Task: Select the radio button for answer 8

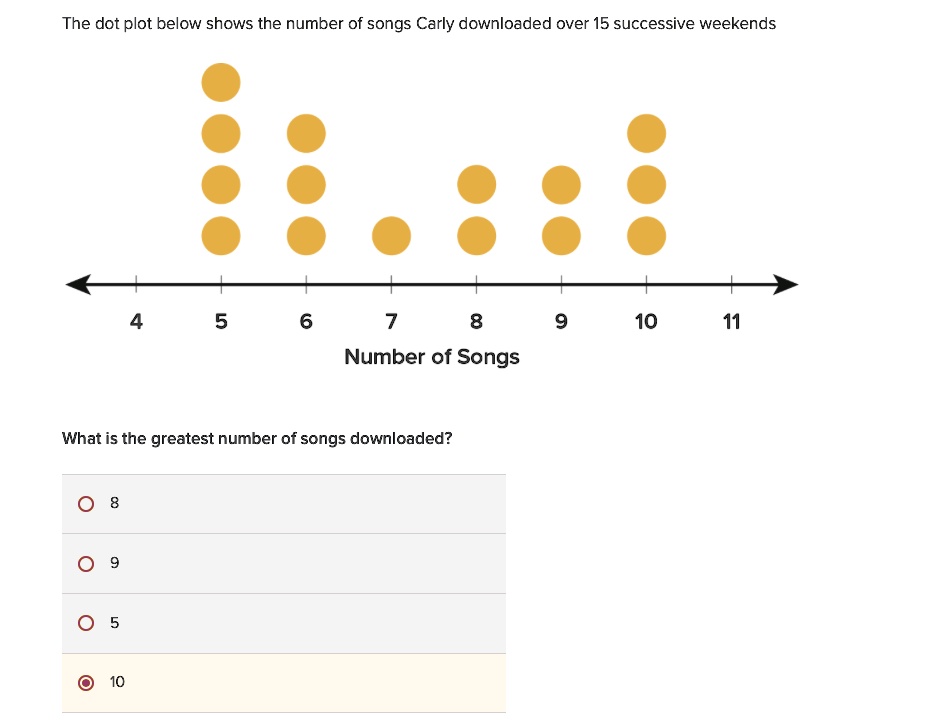Action: pyautogui.click(x=86, y=503)
